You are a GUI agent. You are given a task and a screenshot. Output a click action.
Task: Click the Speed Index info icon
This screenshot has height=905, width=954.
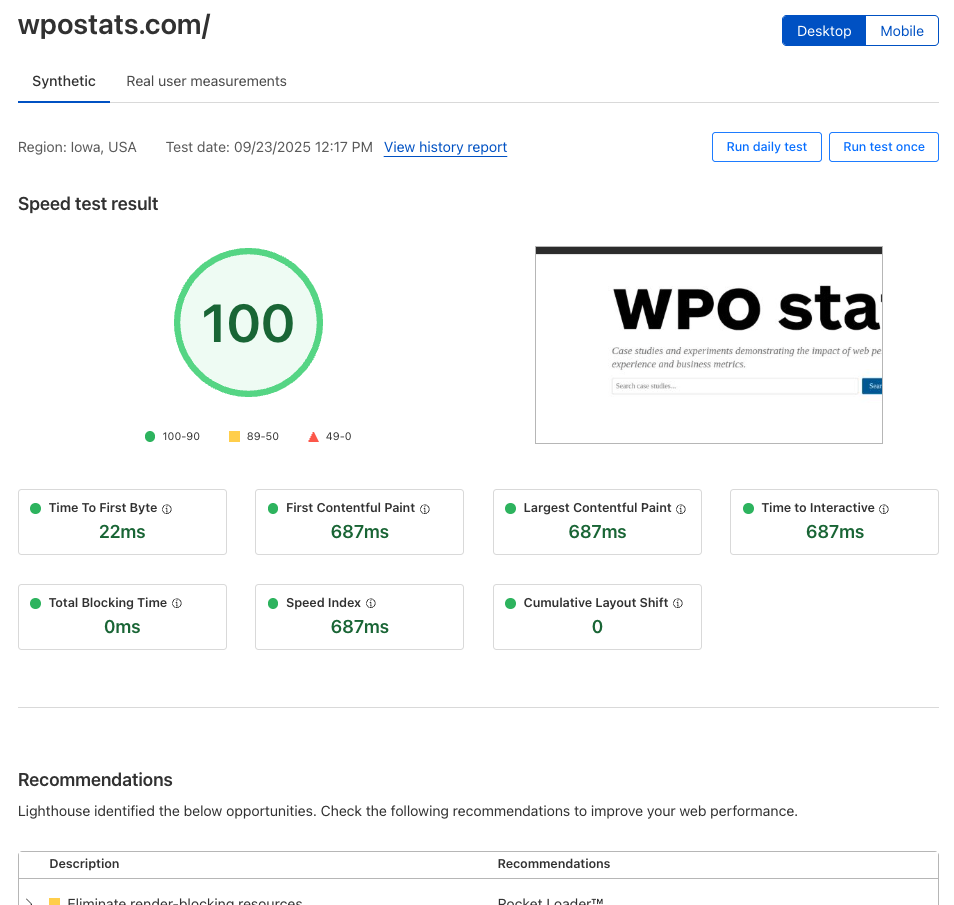(371, 604)
